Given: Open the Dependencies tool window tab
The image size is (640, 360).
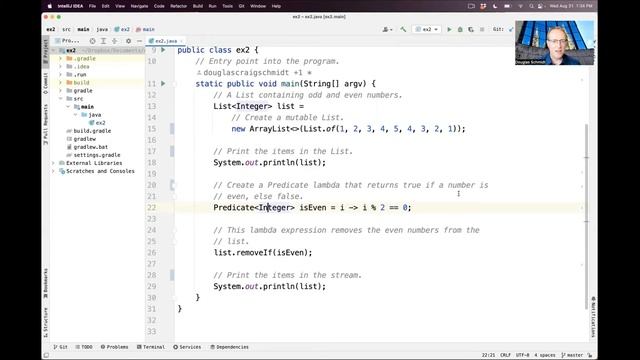Looking at the screenshot, I should (x=229, y=347).
